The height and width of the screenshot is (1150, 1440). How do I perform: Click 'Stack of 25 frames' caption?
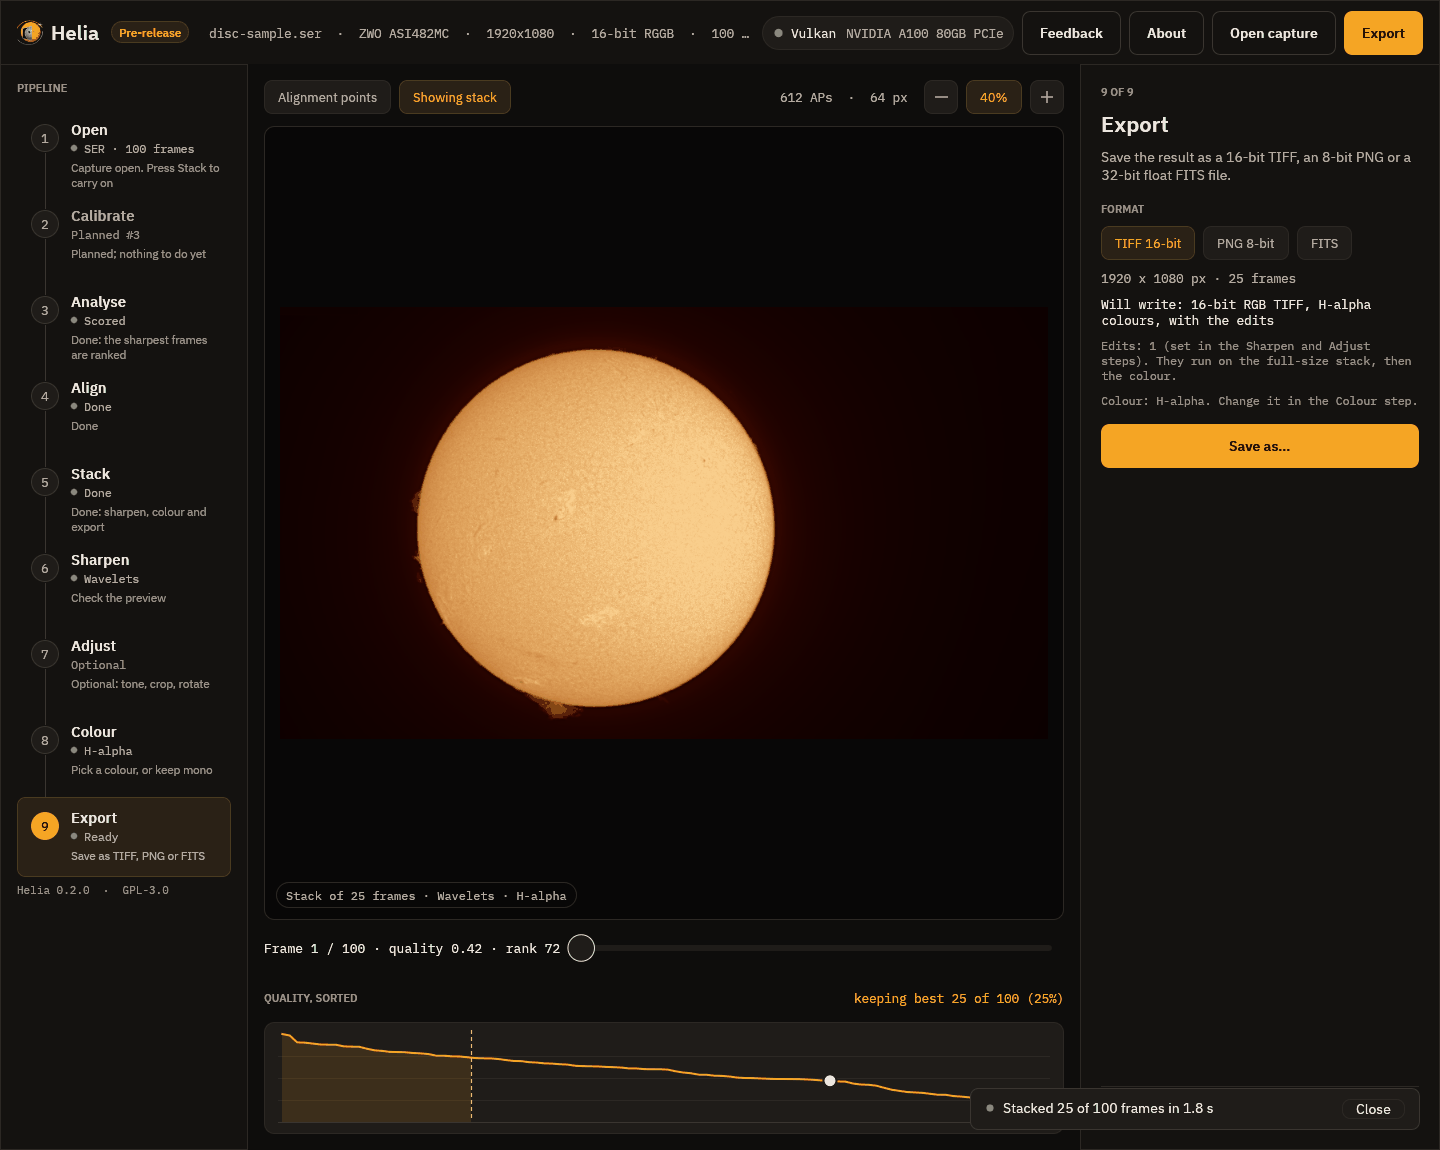point(426,896)
